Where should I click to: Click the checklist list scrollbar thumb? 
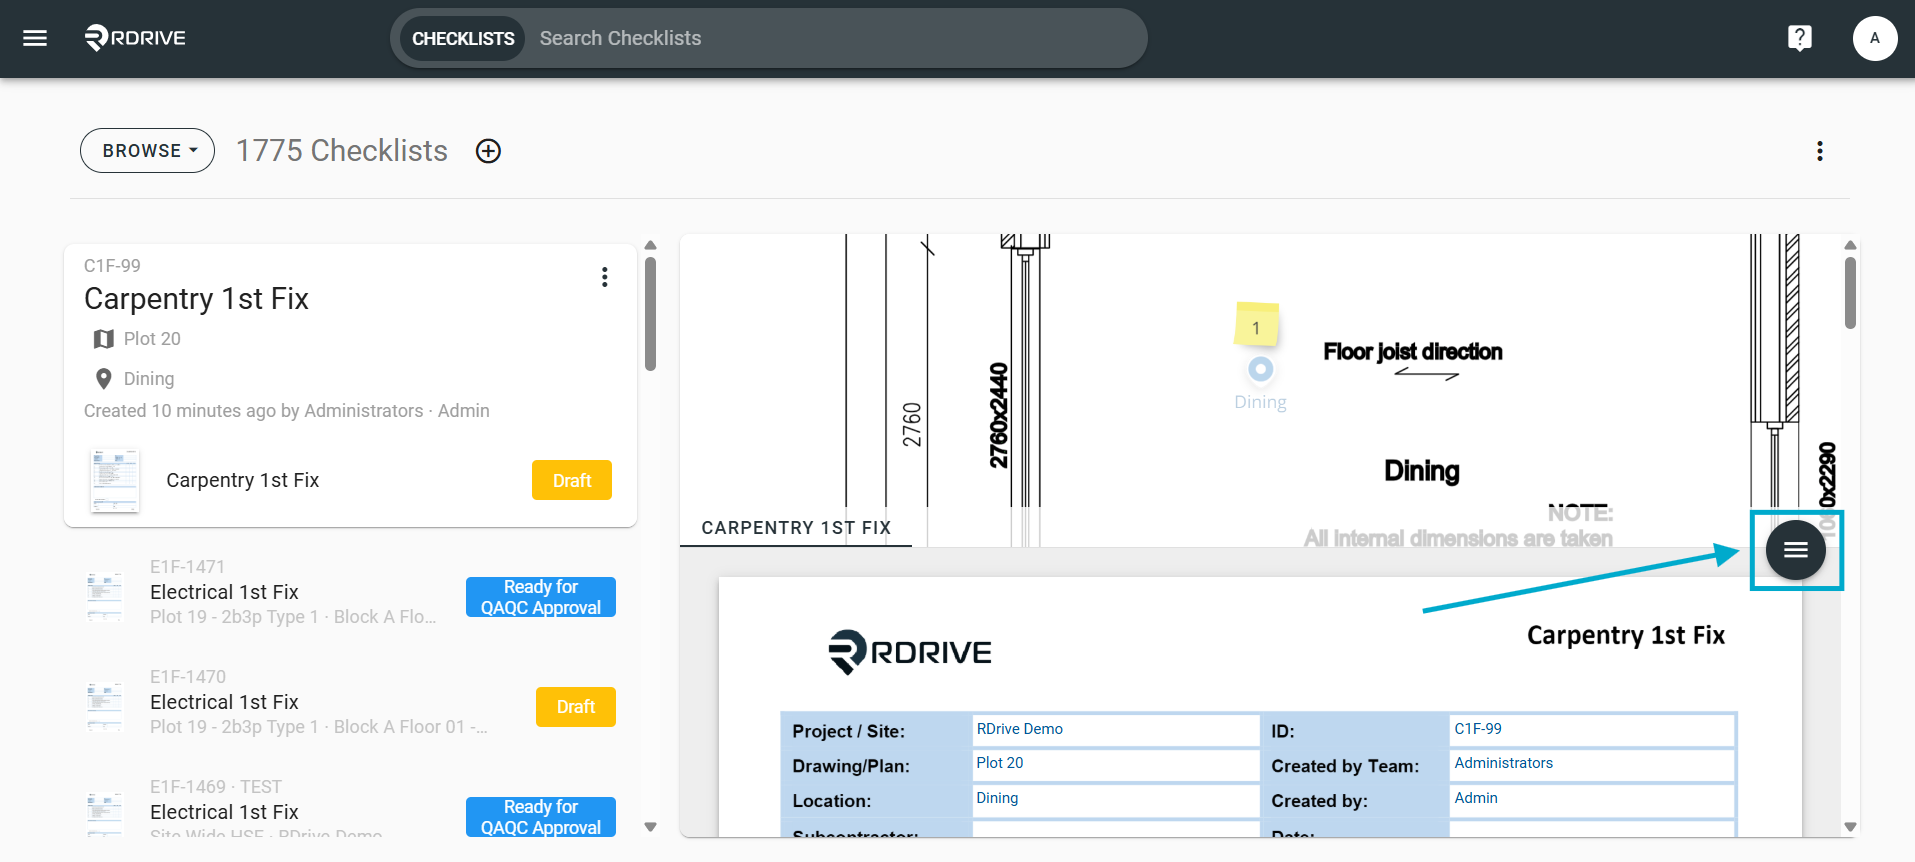[650, 314]
